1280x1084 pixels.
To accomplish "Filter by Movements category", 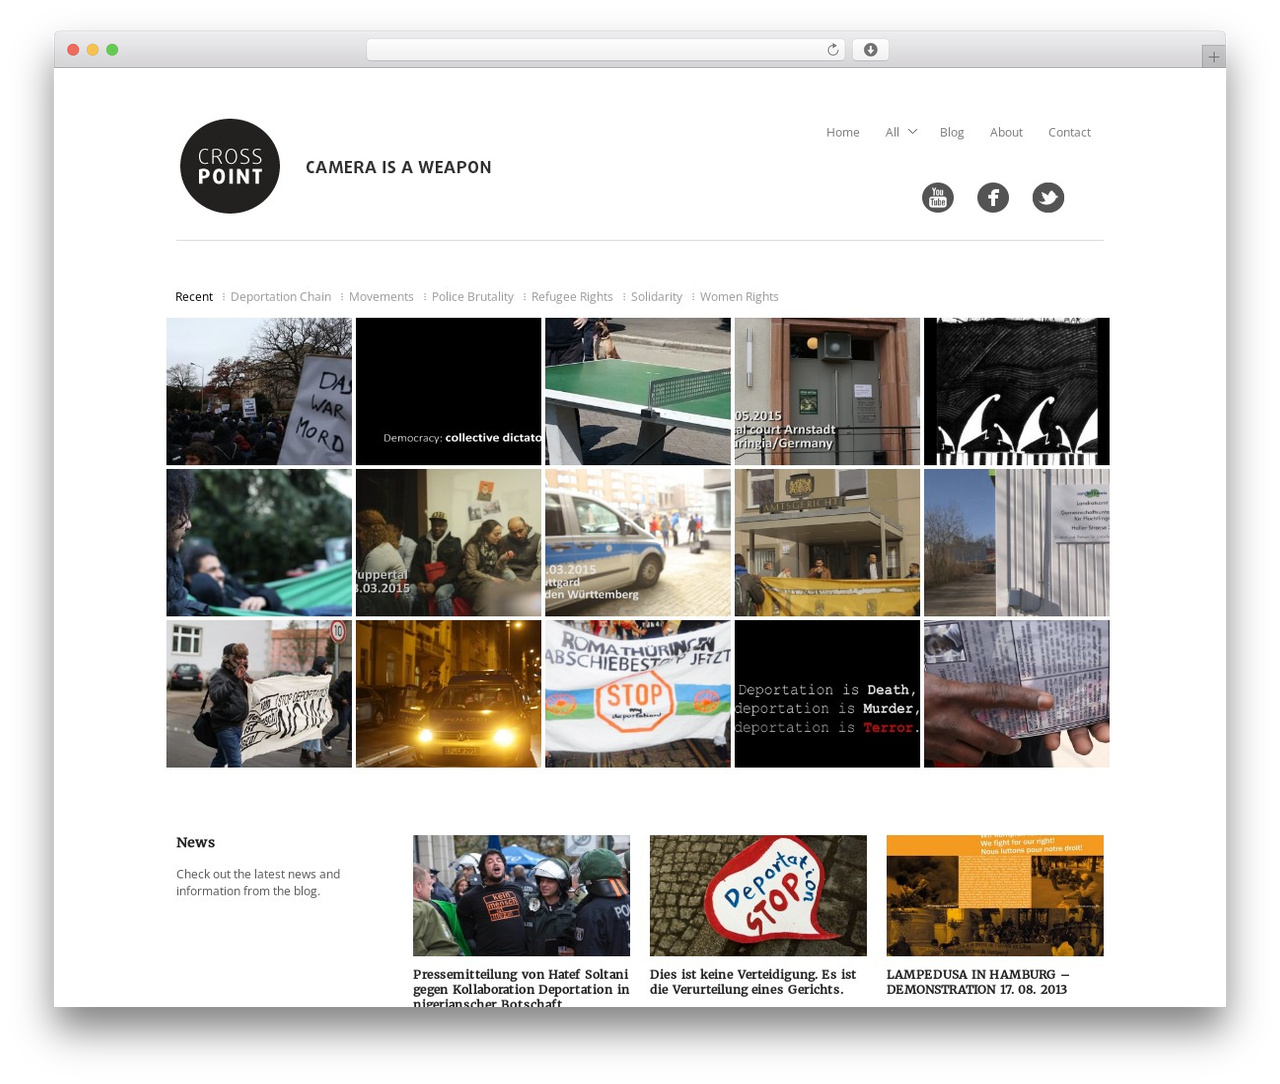I will tap(381, 297).
